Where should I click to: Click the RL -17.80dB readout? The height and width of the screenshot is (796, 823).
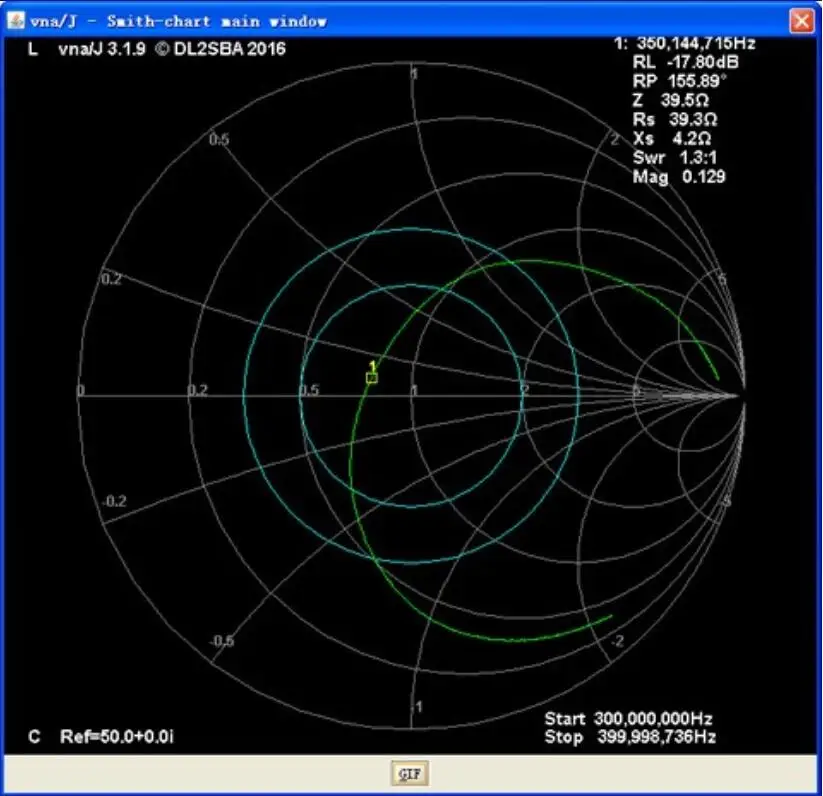click(x=685, y=62)
